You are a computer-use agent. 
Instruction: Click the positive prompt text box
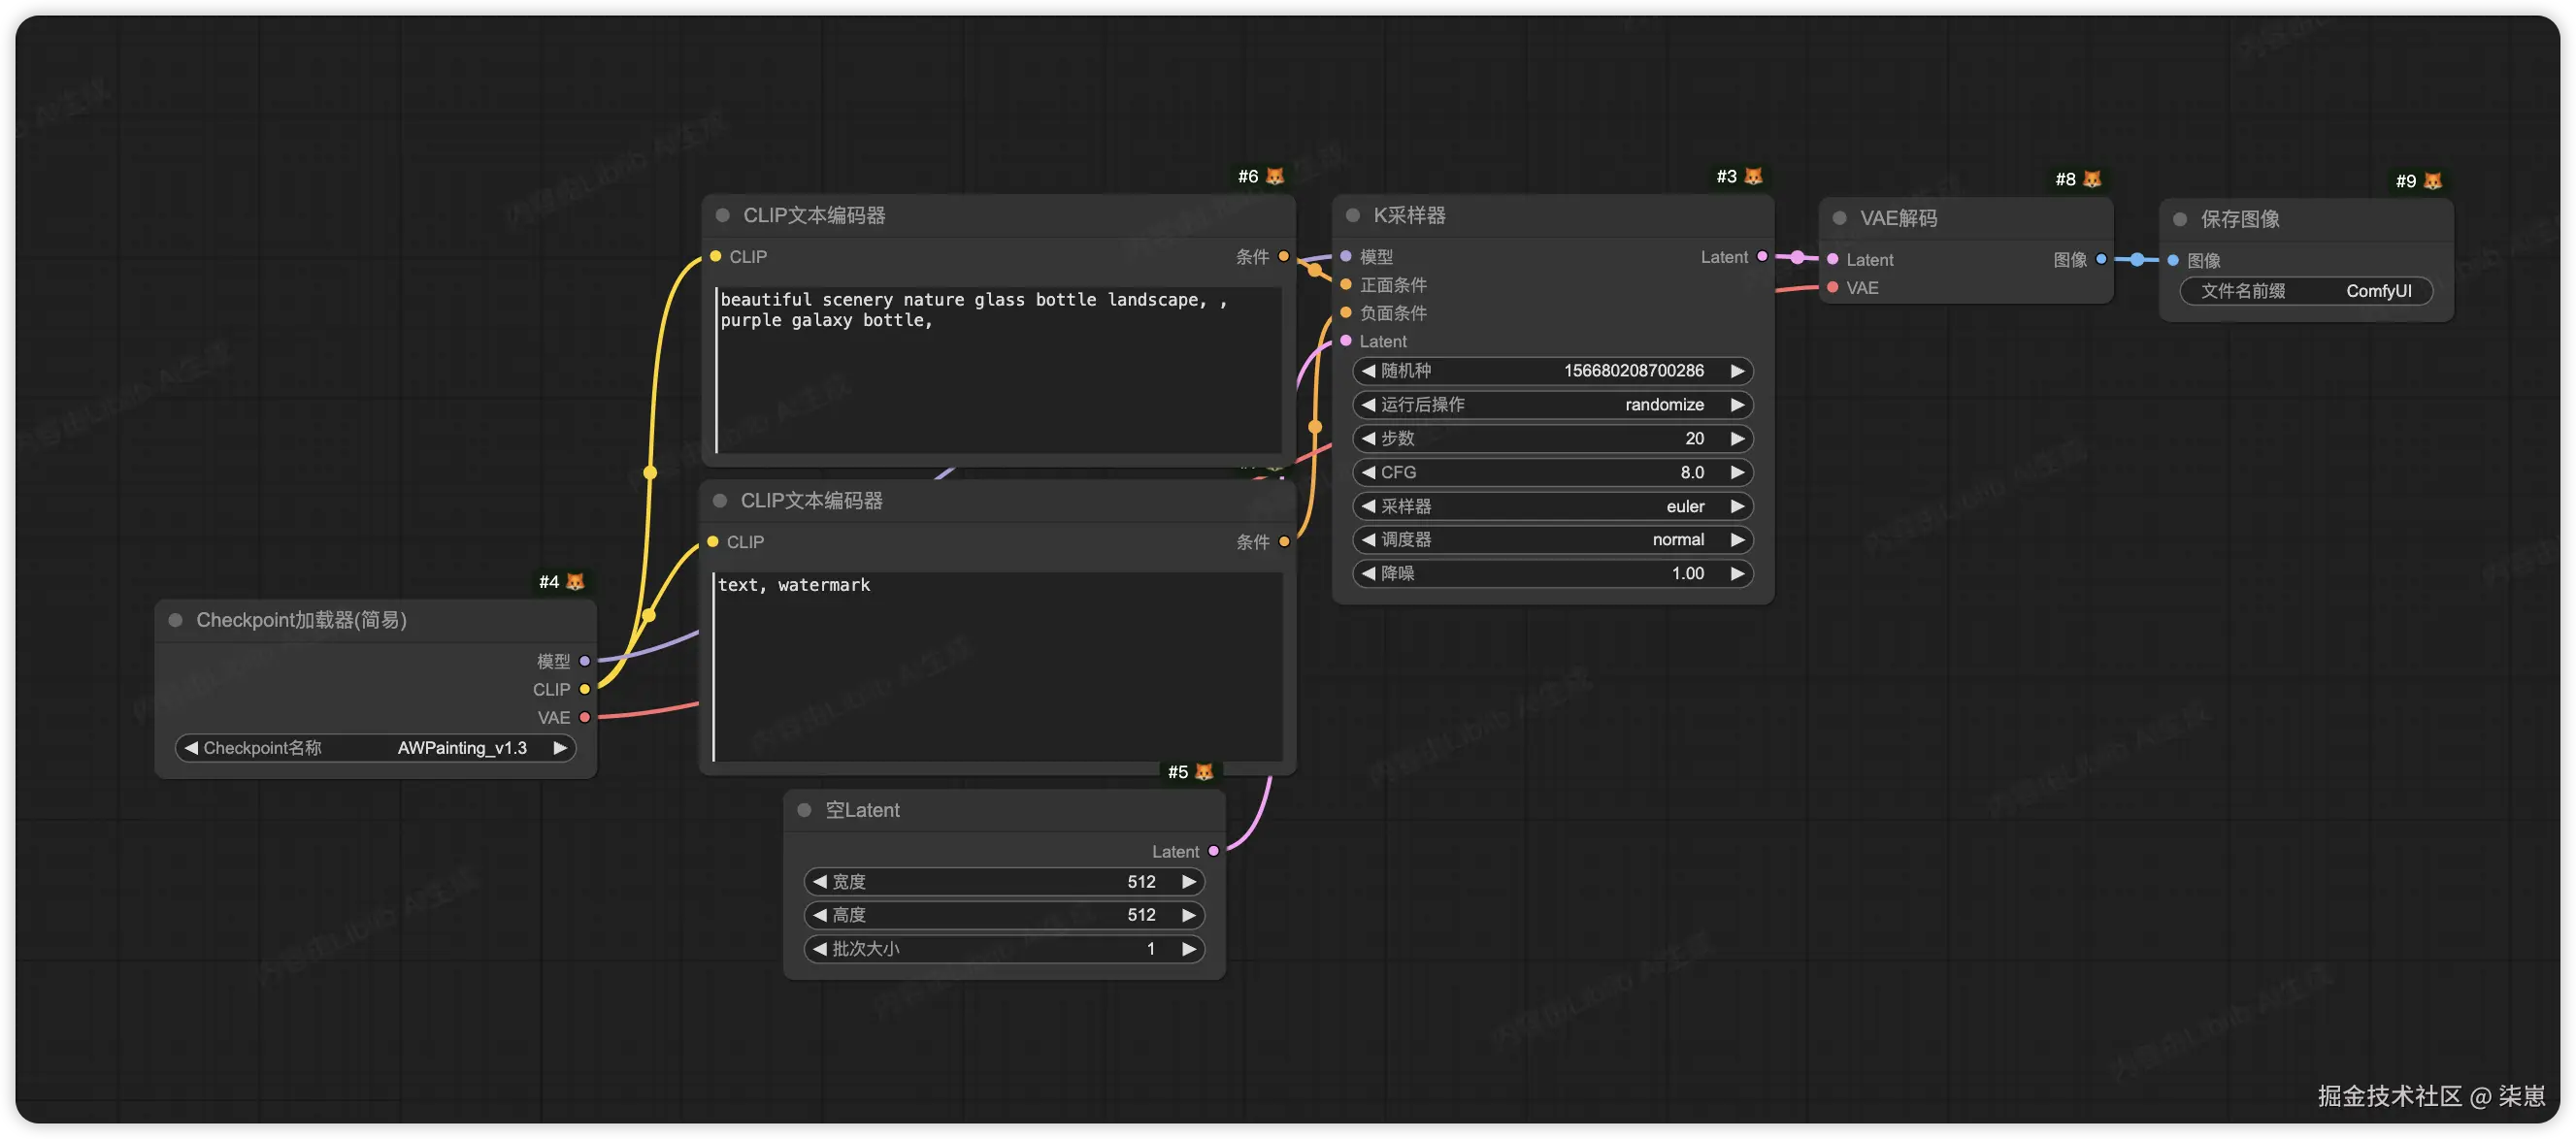(998, 370)
